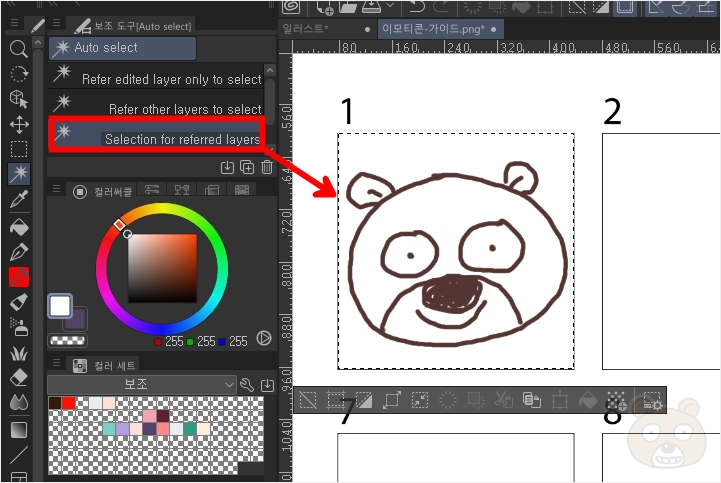Open the Approximate Color palette tab
Viewport: 721px width, 483px height.
pos(212,190)
